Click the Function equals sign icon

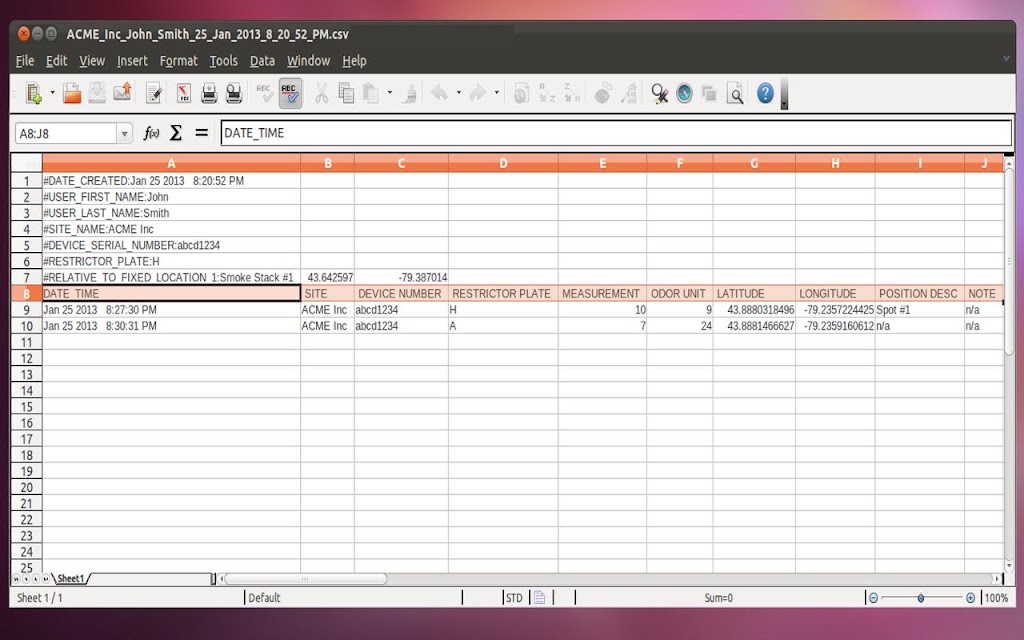click(x=201, y=133)
